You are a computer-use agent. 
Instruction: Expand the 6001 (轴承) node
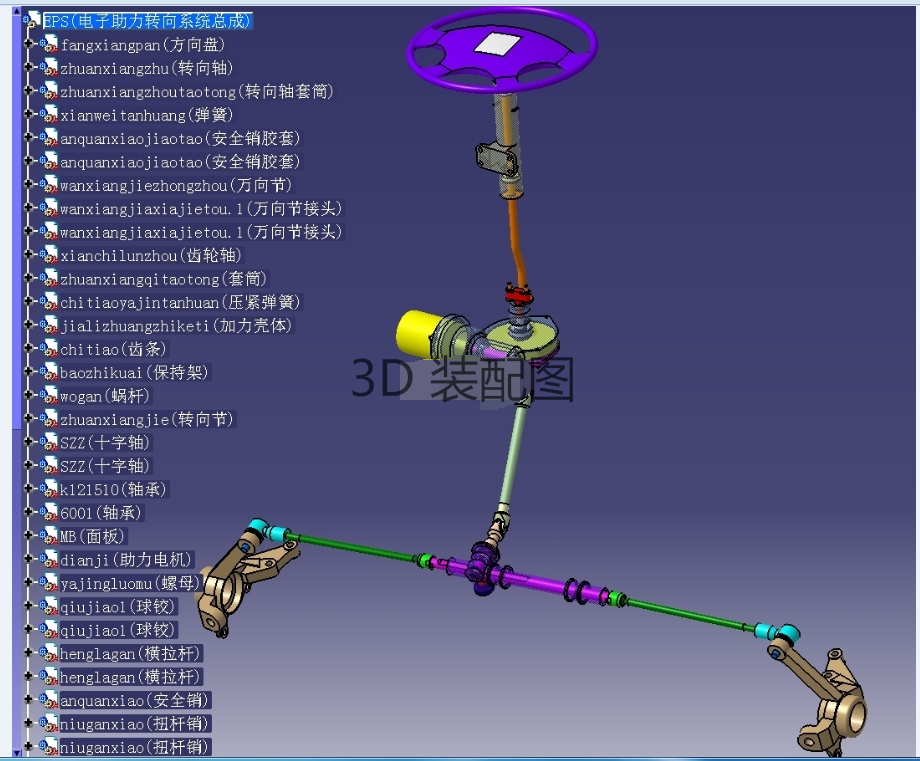28,512
